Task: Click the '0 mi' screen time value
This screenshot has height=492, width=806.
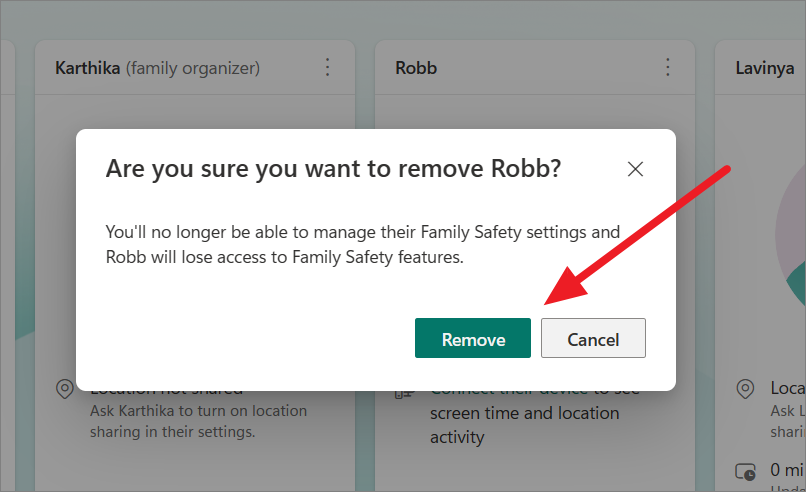Action: point(787,469)
